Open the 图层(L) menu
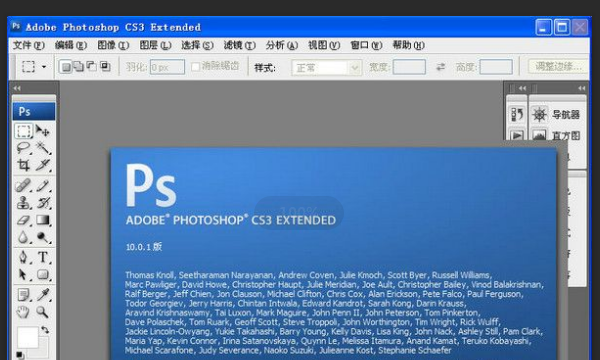 pyautogui.click(x=155, y=45)
